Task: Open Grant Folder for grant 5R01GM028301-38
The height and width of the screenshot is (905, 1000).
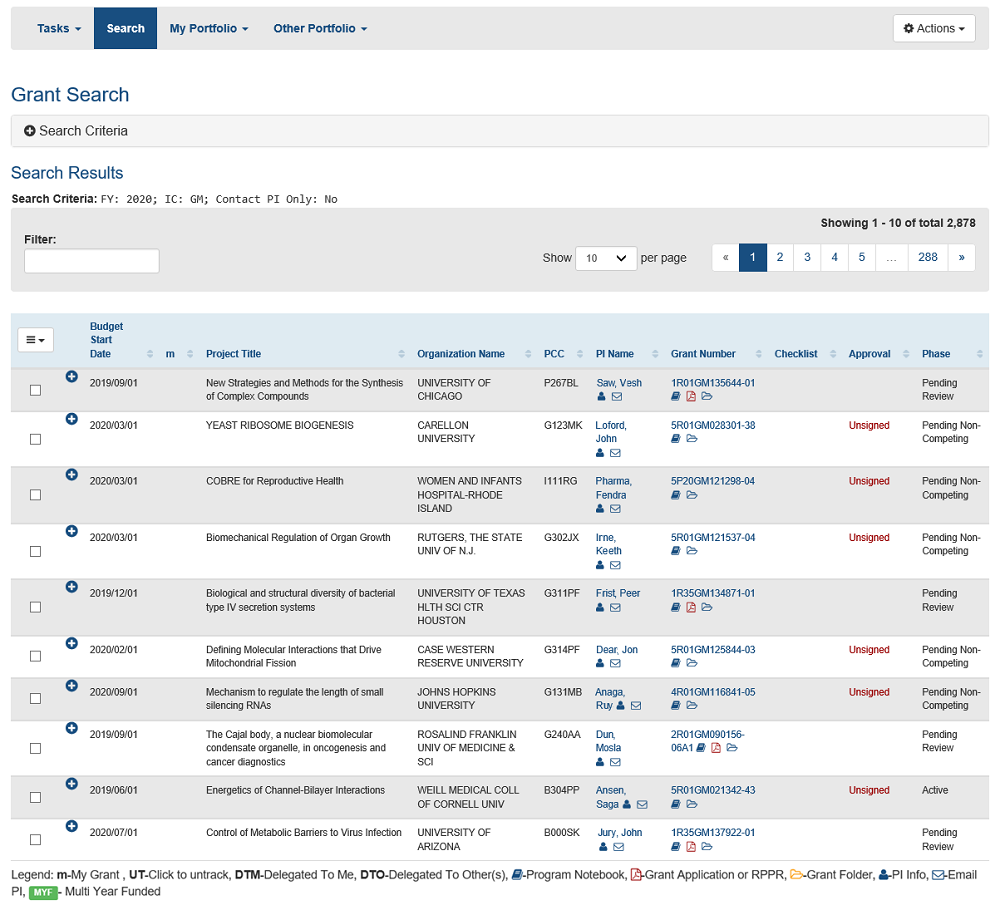Action: click(x=692, y=439)
